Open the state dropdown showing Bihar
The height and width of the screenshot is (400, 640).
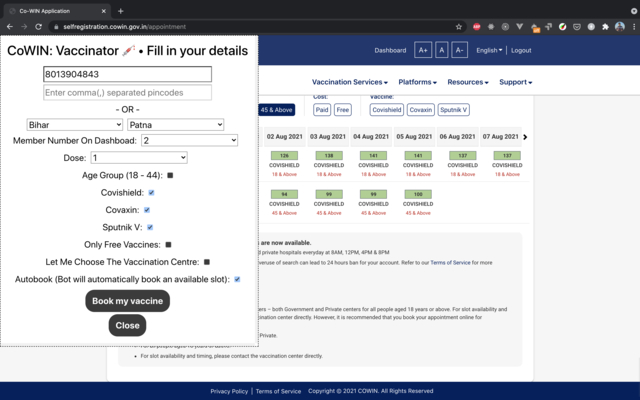[x=75, y=124]
